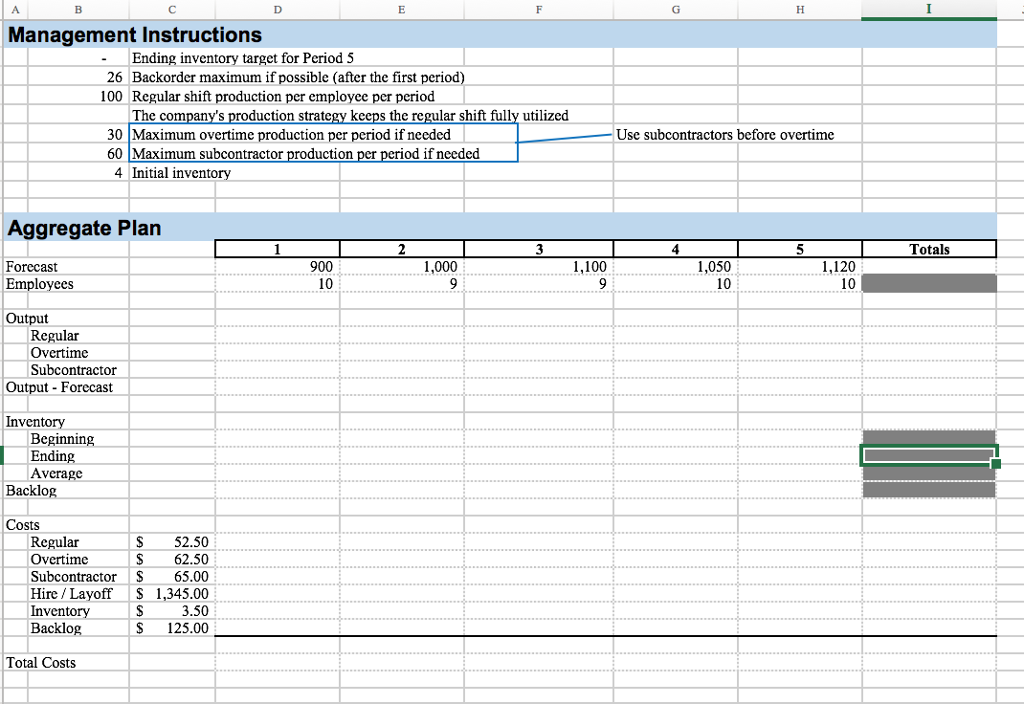Click the green fill handle on the selected cell
Viewport: 1024px width, 704px height.
[995, 464]
